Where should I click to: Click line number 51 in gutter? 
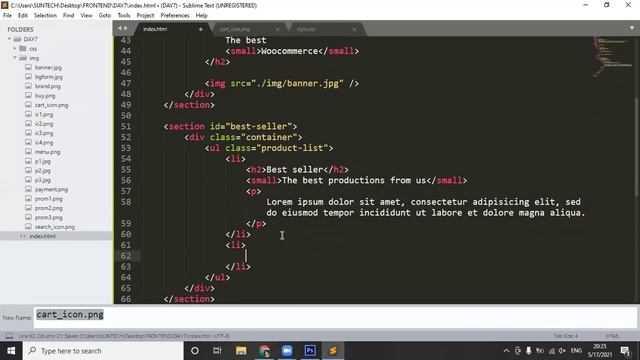126,127
